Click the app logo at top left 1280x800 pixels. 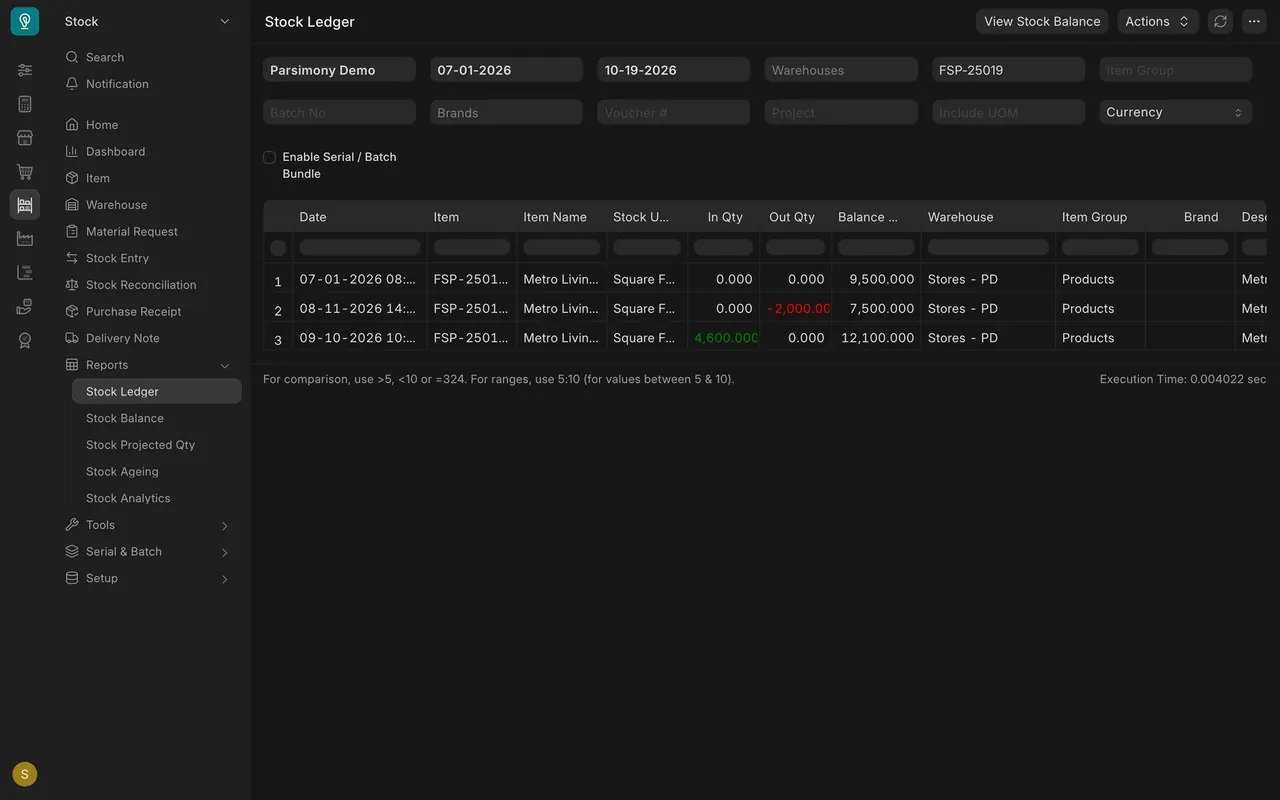(x=25, y=21)
